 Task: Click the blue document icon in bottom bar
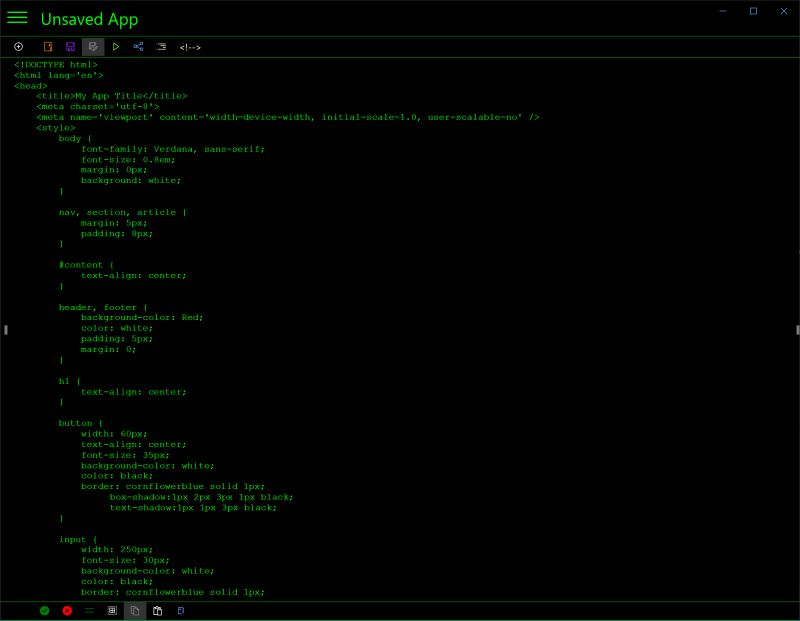click(x=181, y=611)
